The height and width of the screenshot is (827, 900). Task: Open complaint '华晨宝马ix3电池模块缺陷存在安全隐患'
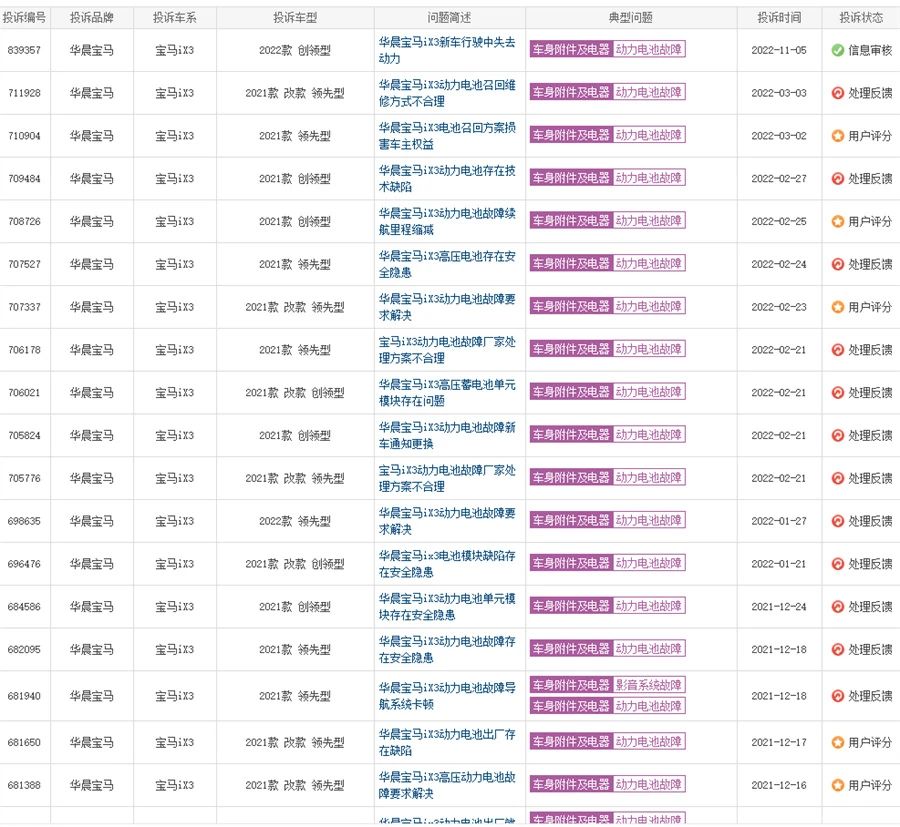point(447,564)
